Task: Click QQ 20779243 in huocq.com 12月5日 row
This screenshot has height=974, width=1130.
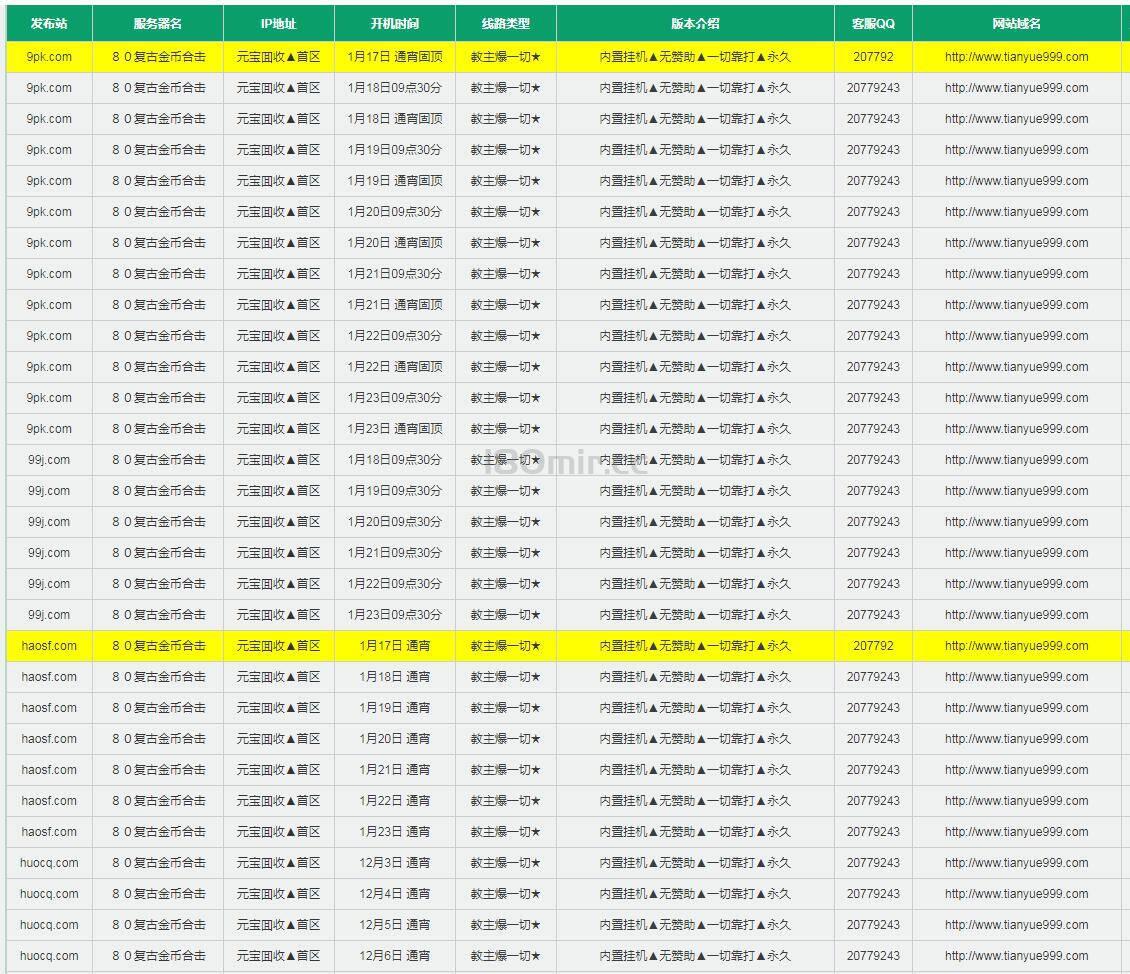Action: point(873,924)
